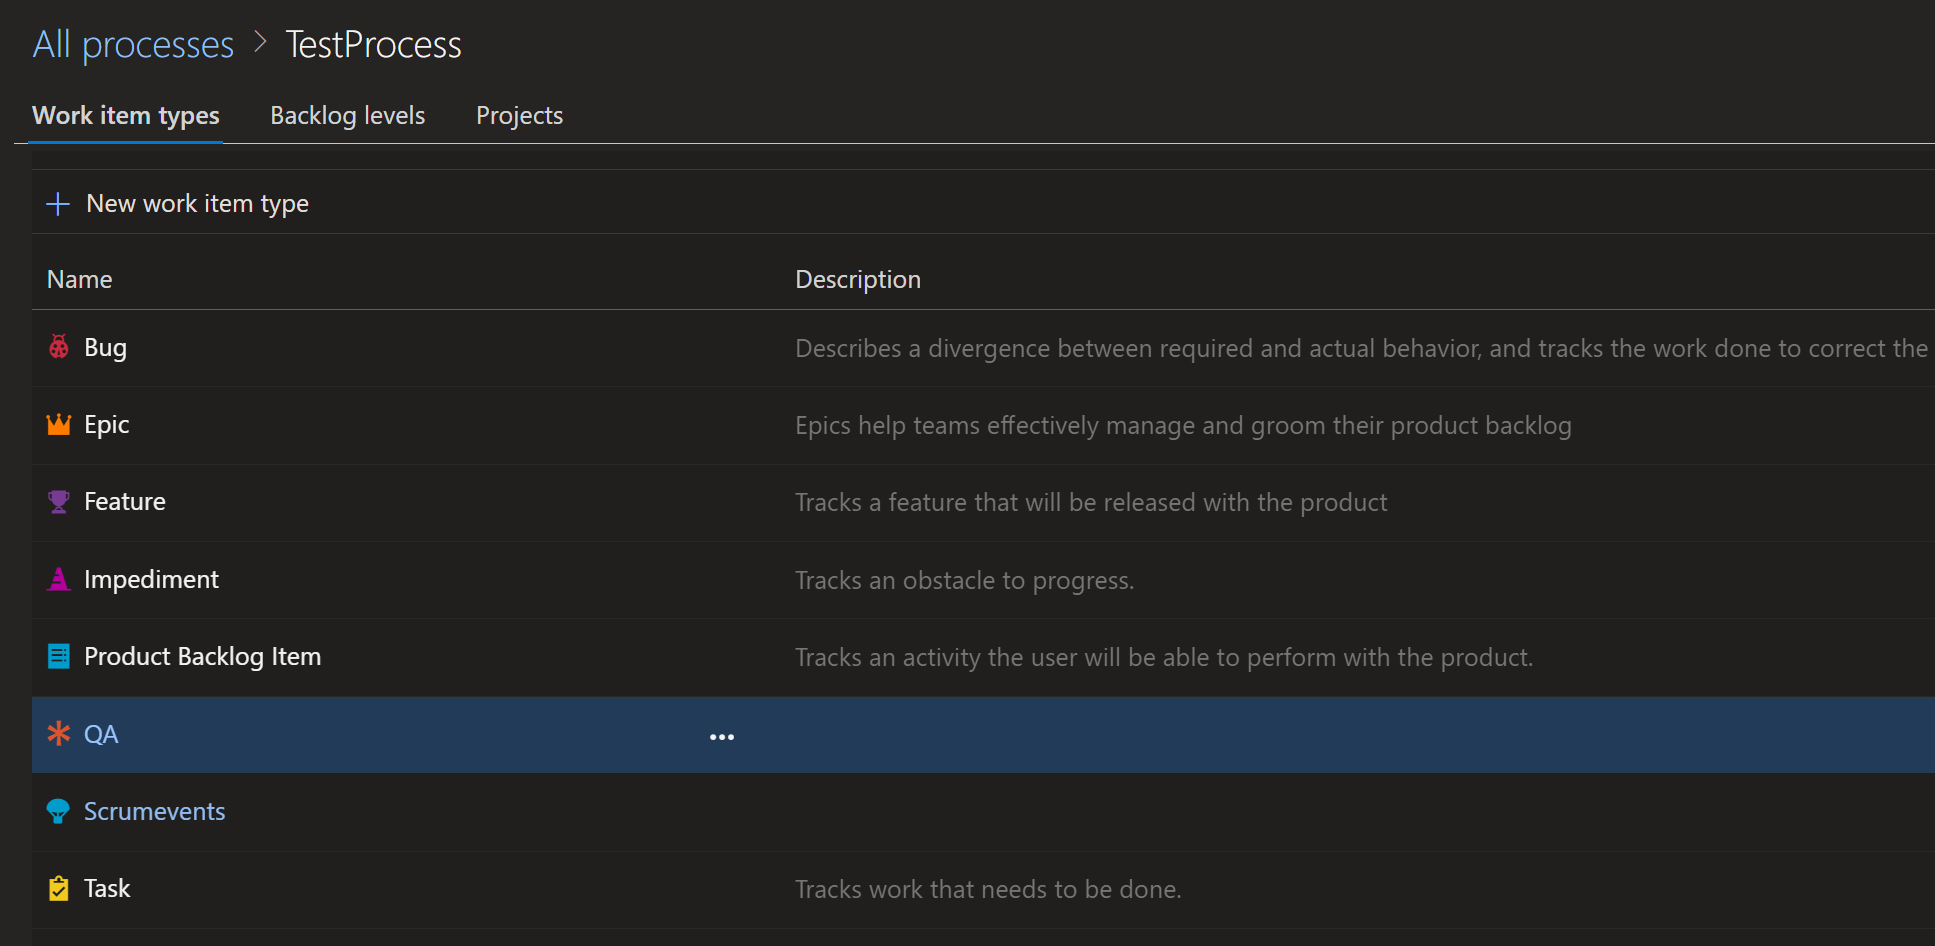Viewport: 1935px width, 946px height.
Task: Click the plus icon next to New work item type
Action: [58, 203]
